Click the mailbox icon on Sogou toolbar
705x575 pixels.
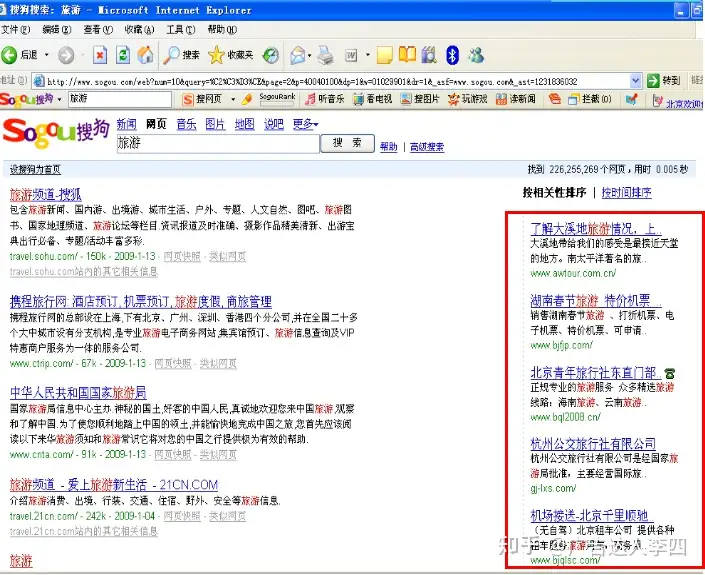pos(631,99)
